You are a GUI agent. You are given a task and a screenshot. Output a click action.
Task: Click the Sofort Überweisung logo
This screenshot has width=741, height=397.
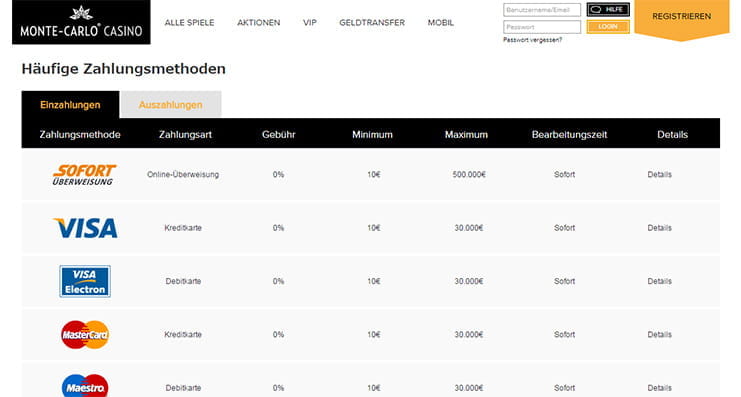tap(84, 174)
